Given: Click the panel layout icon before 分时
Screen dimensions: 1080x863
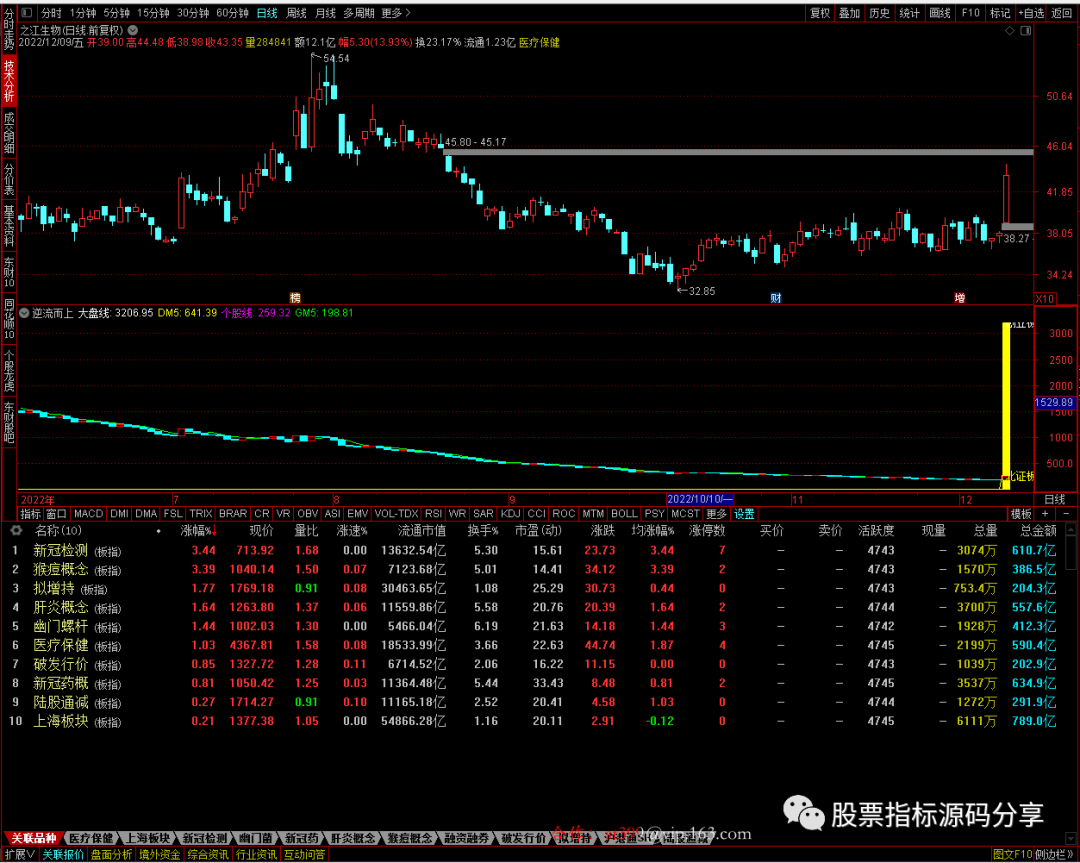Looking at the screenshot, I should point(27,13).
